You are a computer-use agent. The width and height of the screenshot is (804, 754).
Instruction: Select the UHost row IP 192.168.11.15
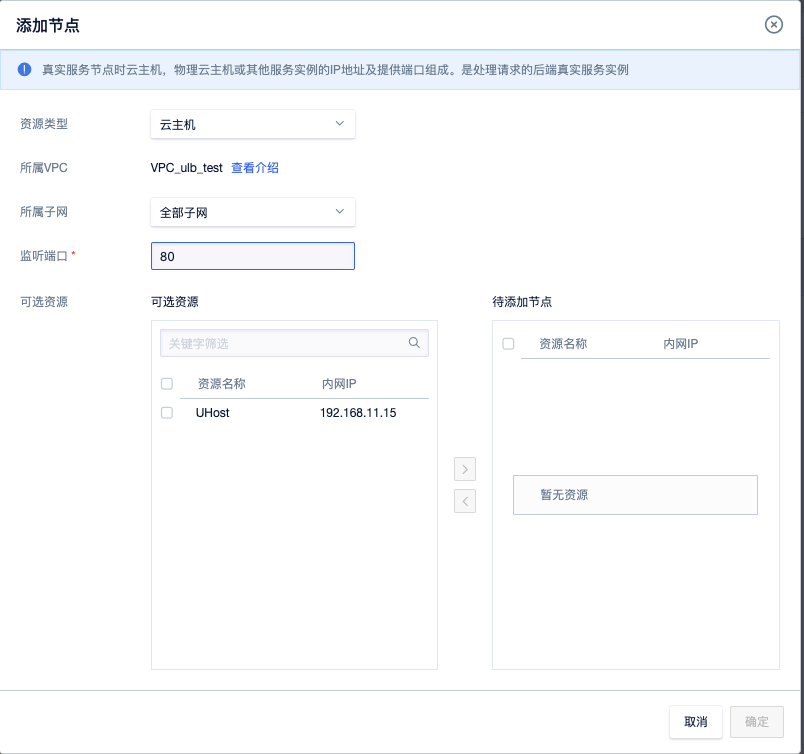[358, 412]
